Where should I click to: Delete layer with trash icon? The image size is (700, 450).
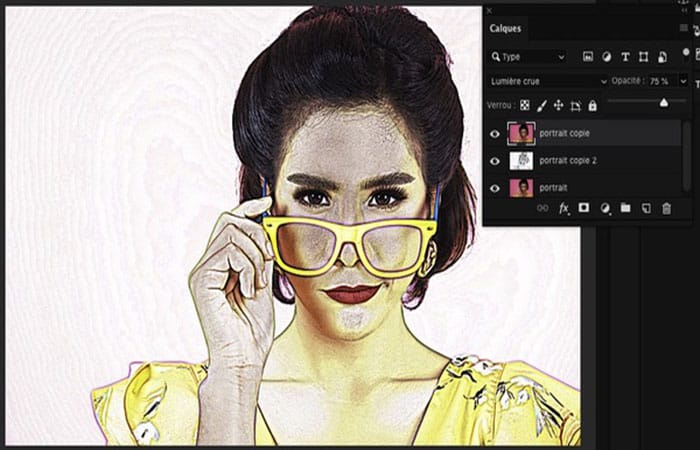(x=666, y=208)
